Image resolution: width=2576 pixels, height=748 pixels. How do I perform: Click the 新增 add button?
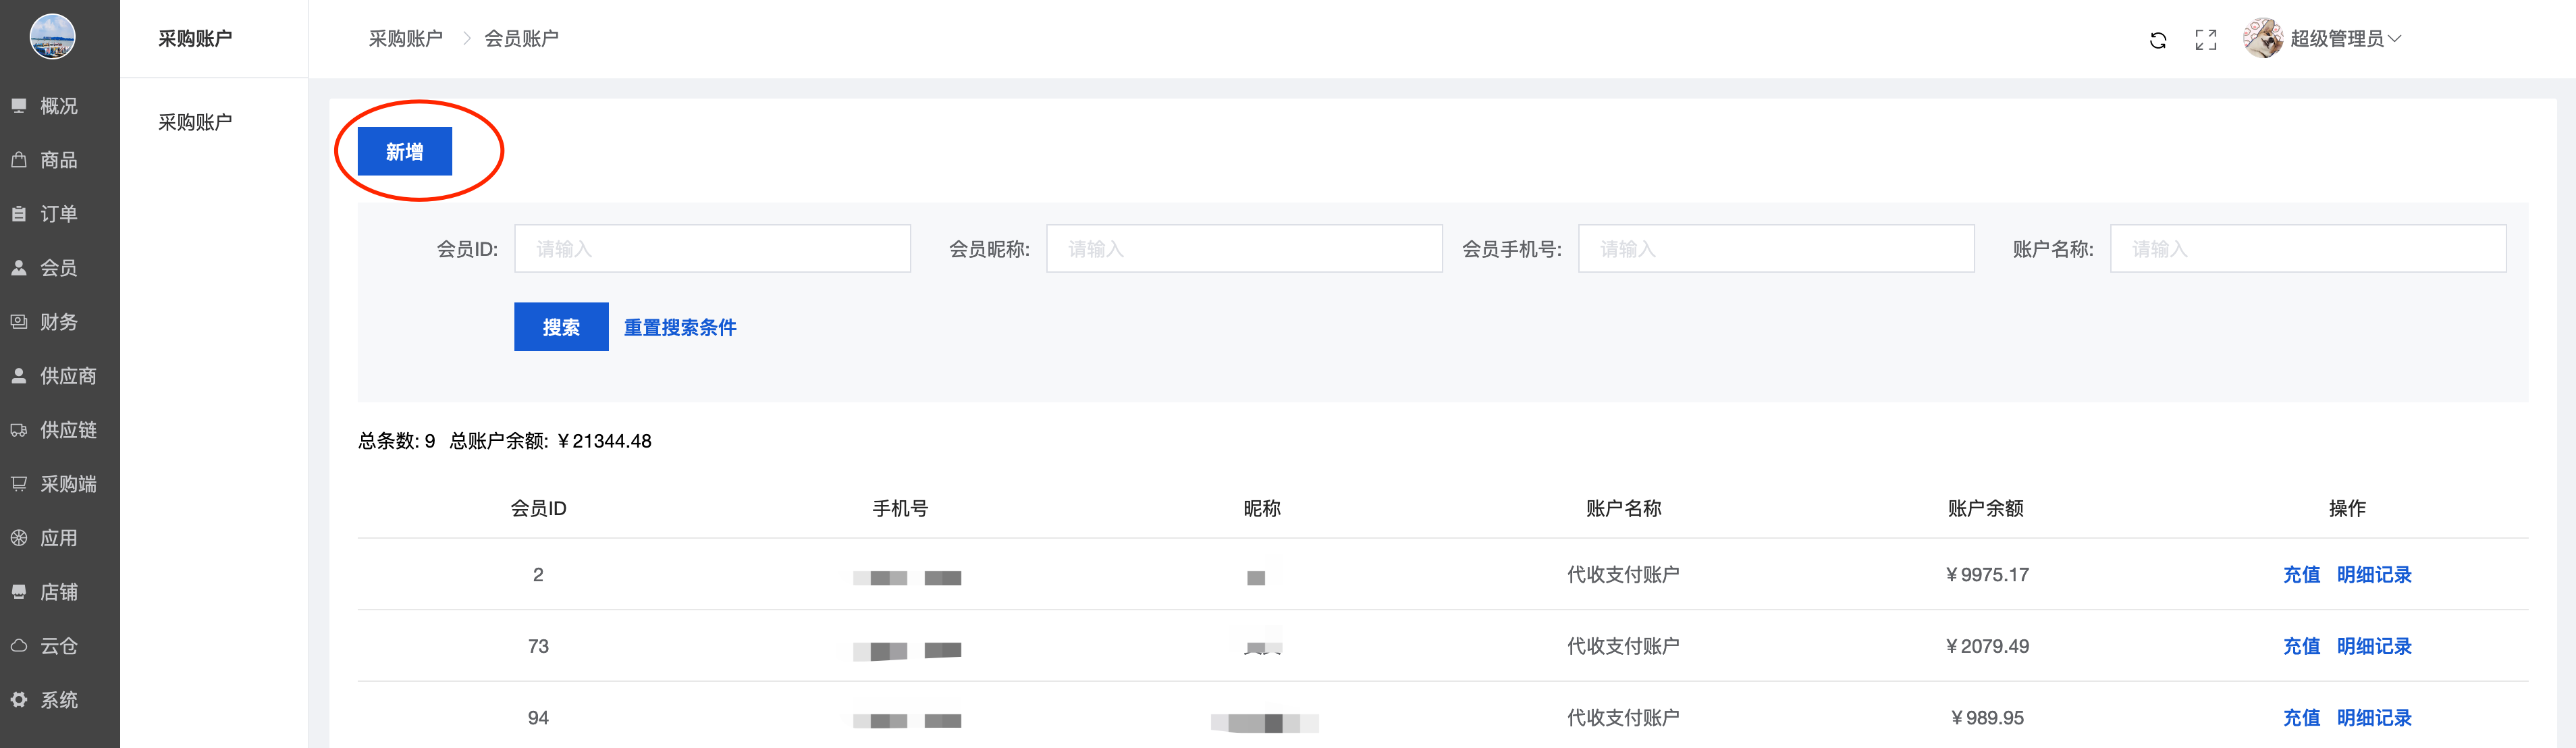coord(404,152)
